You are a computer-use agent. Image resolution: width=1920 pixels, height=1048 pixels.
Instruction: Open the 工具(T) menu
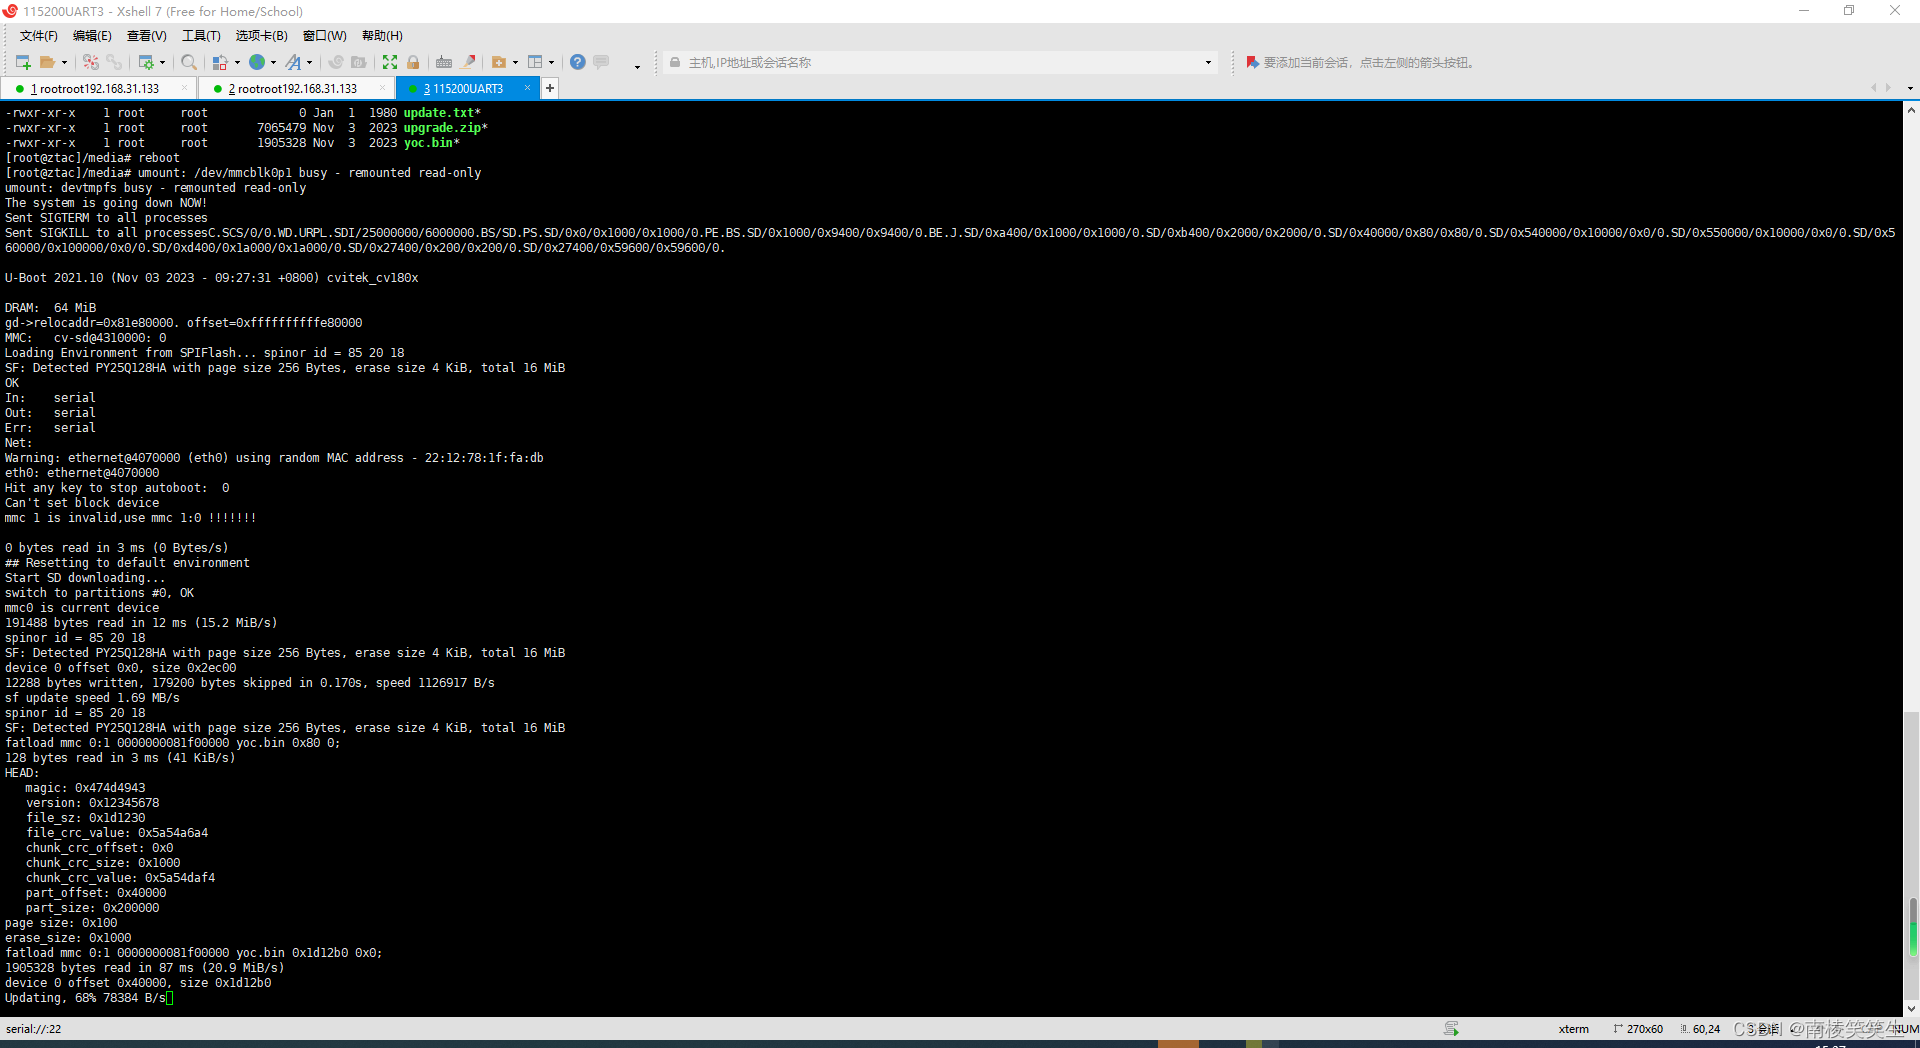(x=200, y=36)
